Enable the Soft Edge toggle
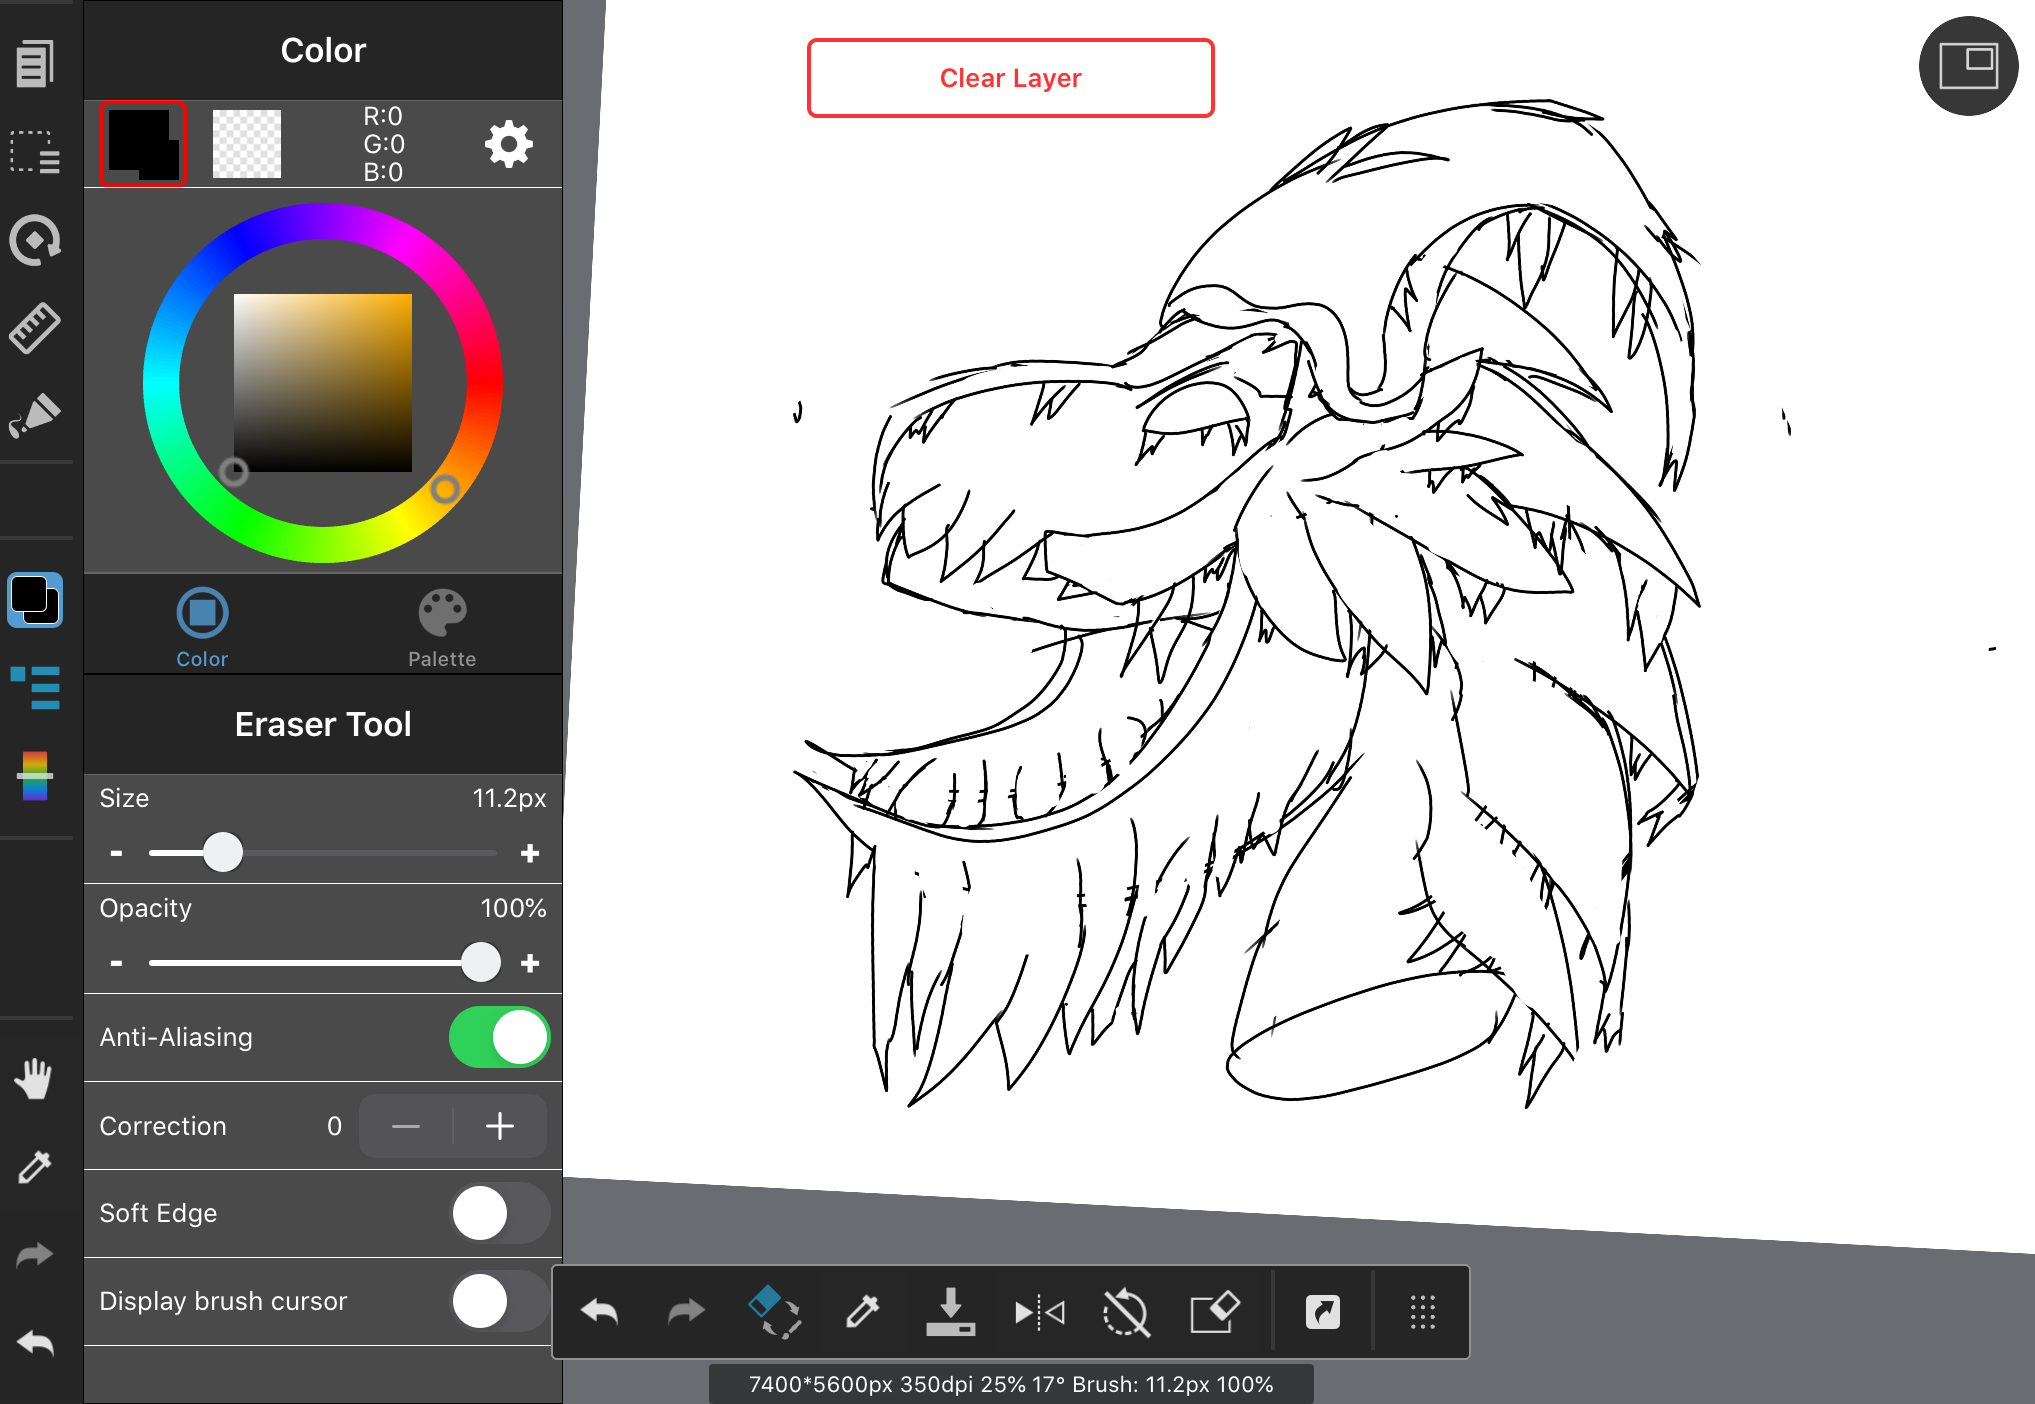 click(499, 1213)
